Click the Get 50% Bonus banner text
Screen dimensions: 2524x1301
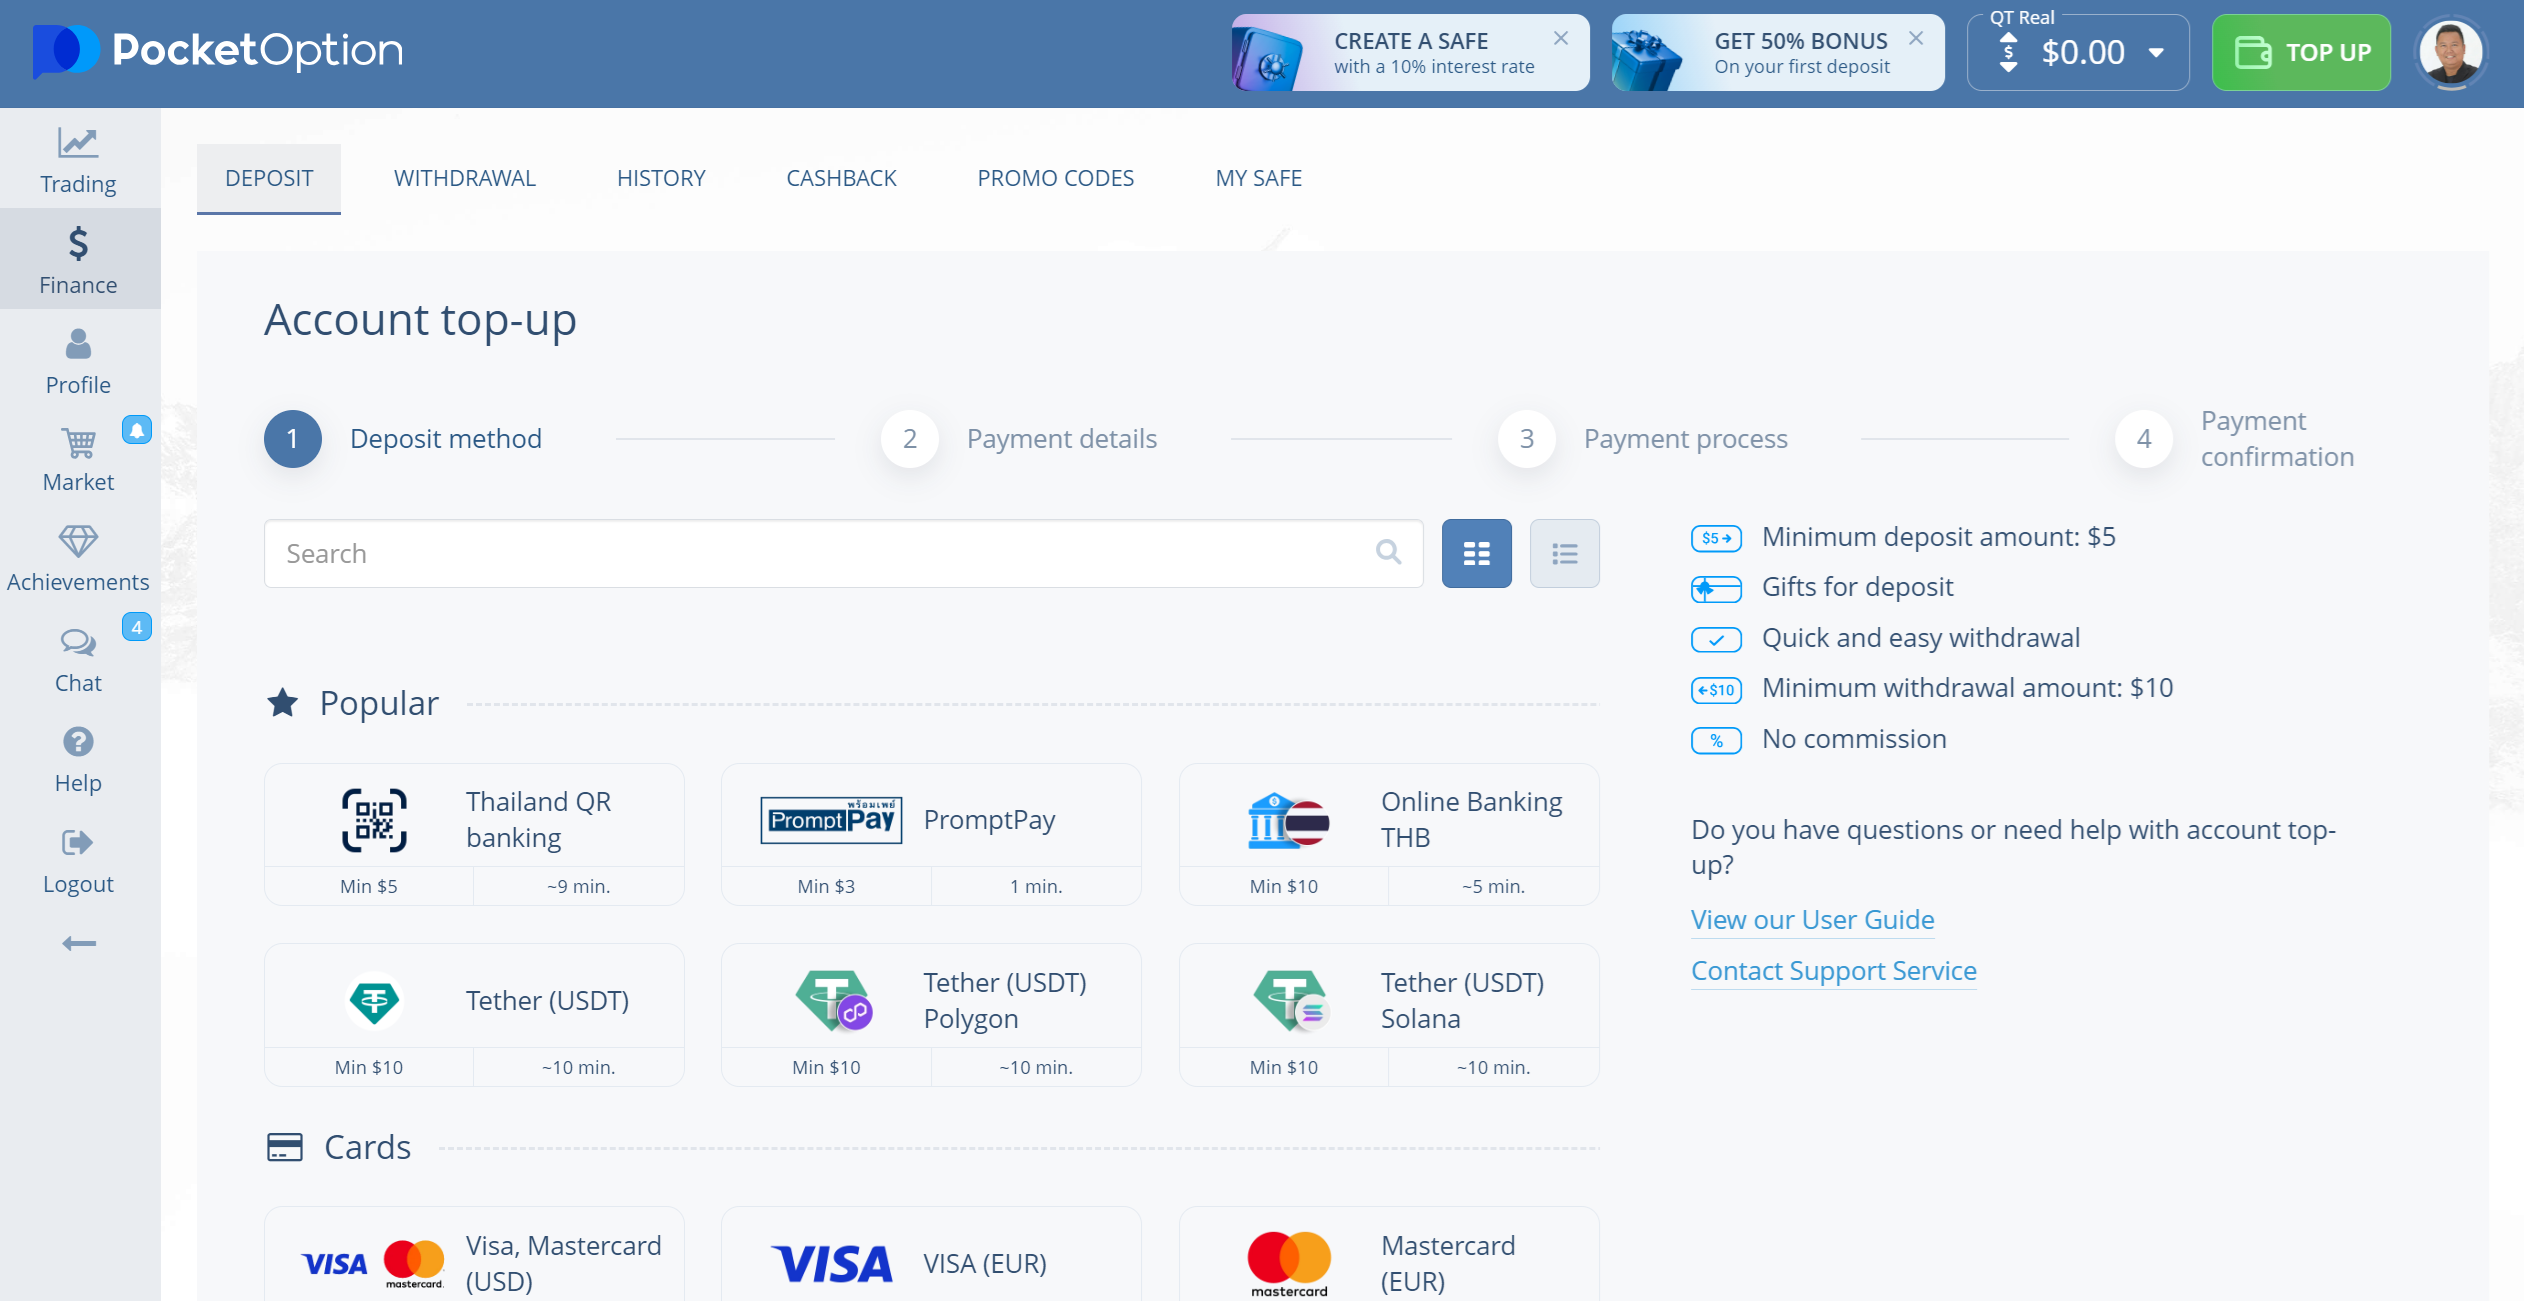click(x=1802, y=53)
